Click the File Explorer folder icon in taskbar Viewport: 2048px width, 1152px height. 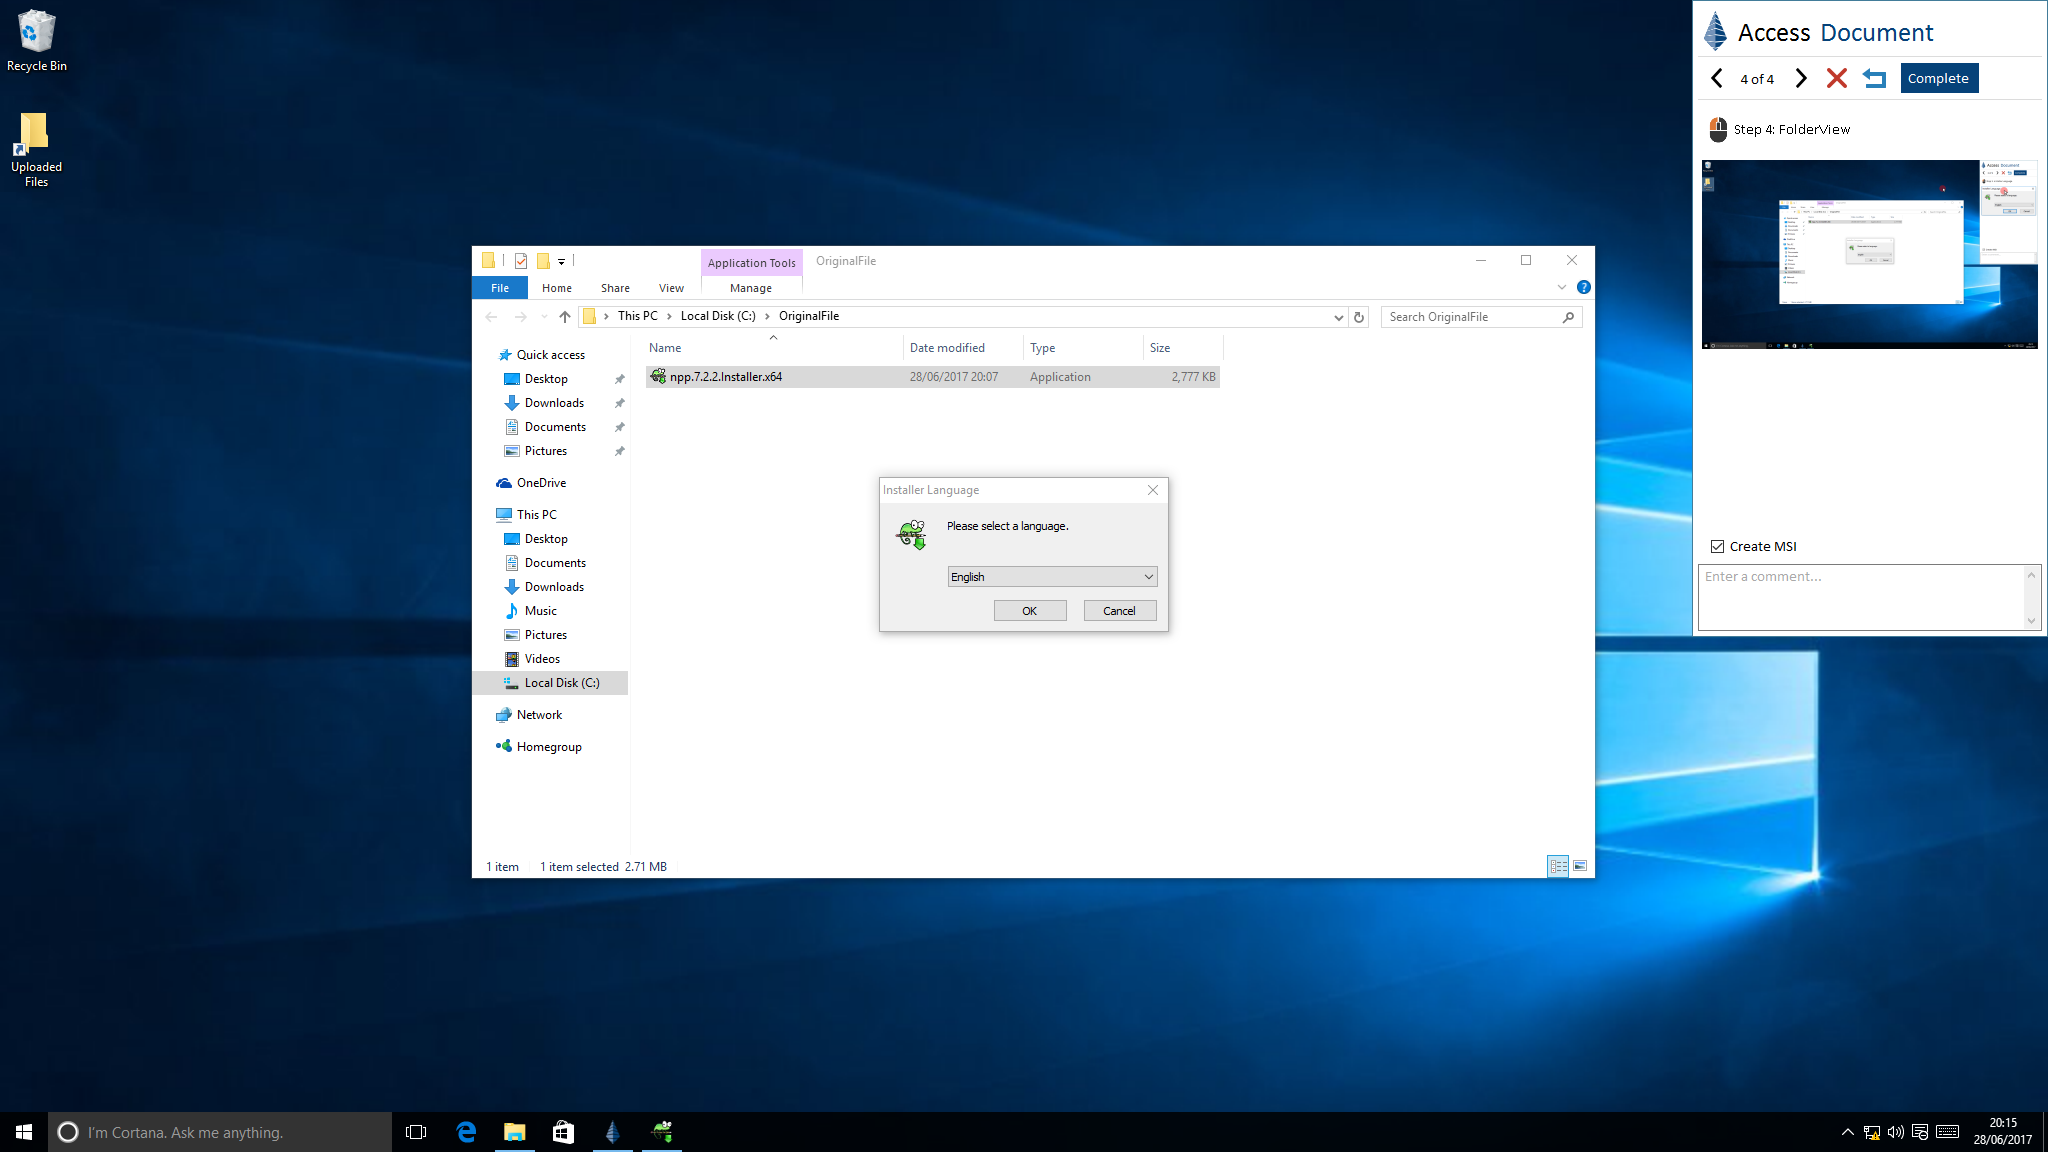point(513,1132)
